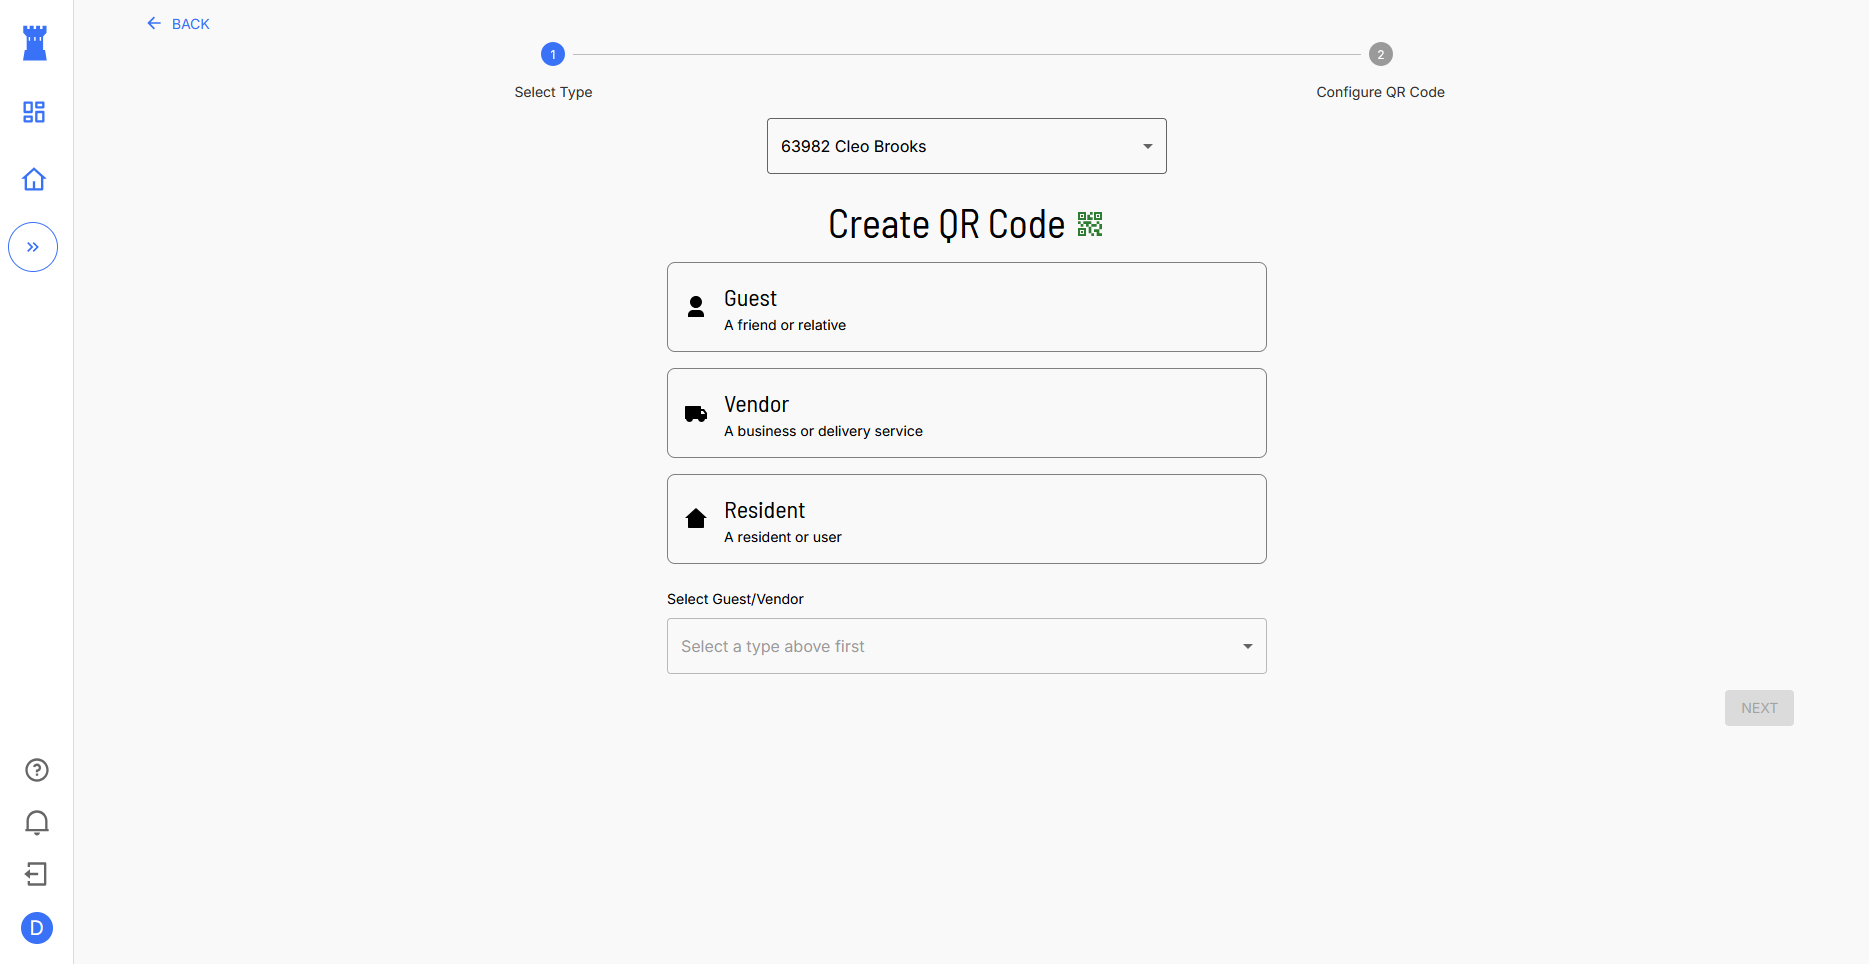Click the Vendor truck icon
The height and width of the screenshot is (964, 1869).
pos(696,414)
